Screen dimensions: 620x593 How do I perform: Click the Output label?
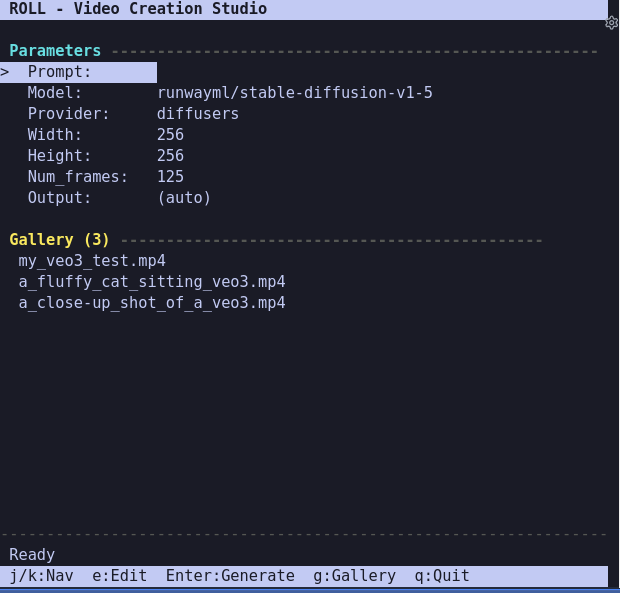click(59, 198)
